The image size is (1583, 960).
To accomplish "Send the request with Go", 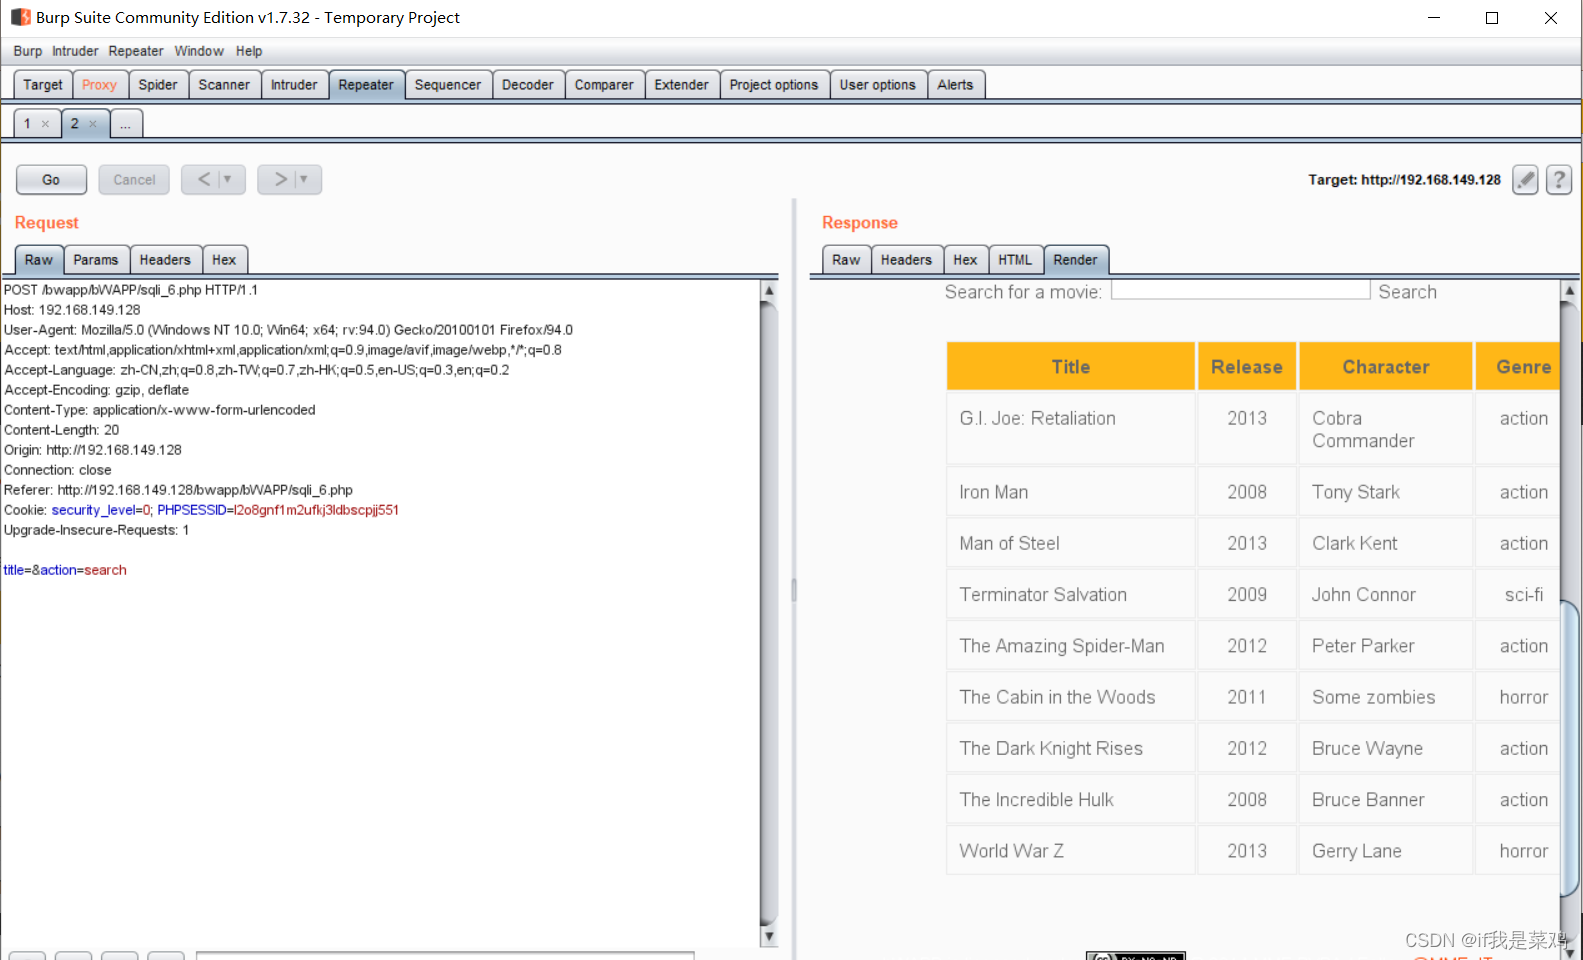I will [x=51, y=180].
